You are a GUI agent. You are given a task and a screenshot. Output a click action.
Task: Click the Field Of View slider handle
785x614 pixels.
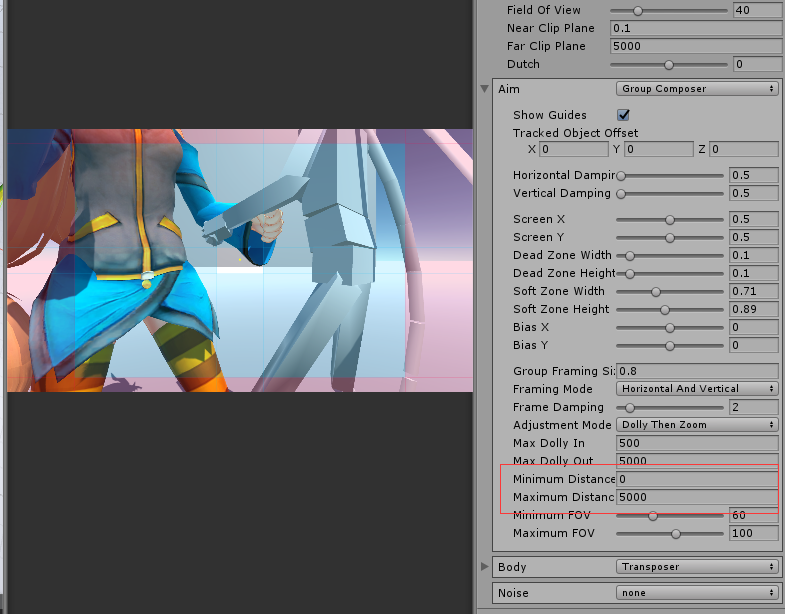[x=638, y=10]
